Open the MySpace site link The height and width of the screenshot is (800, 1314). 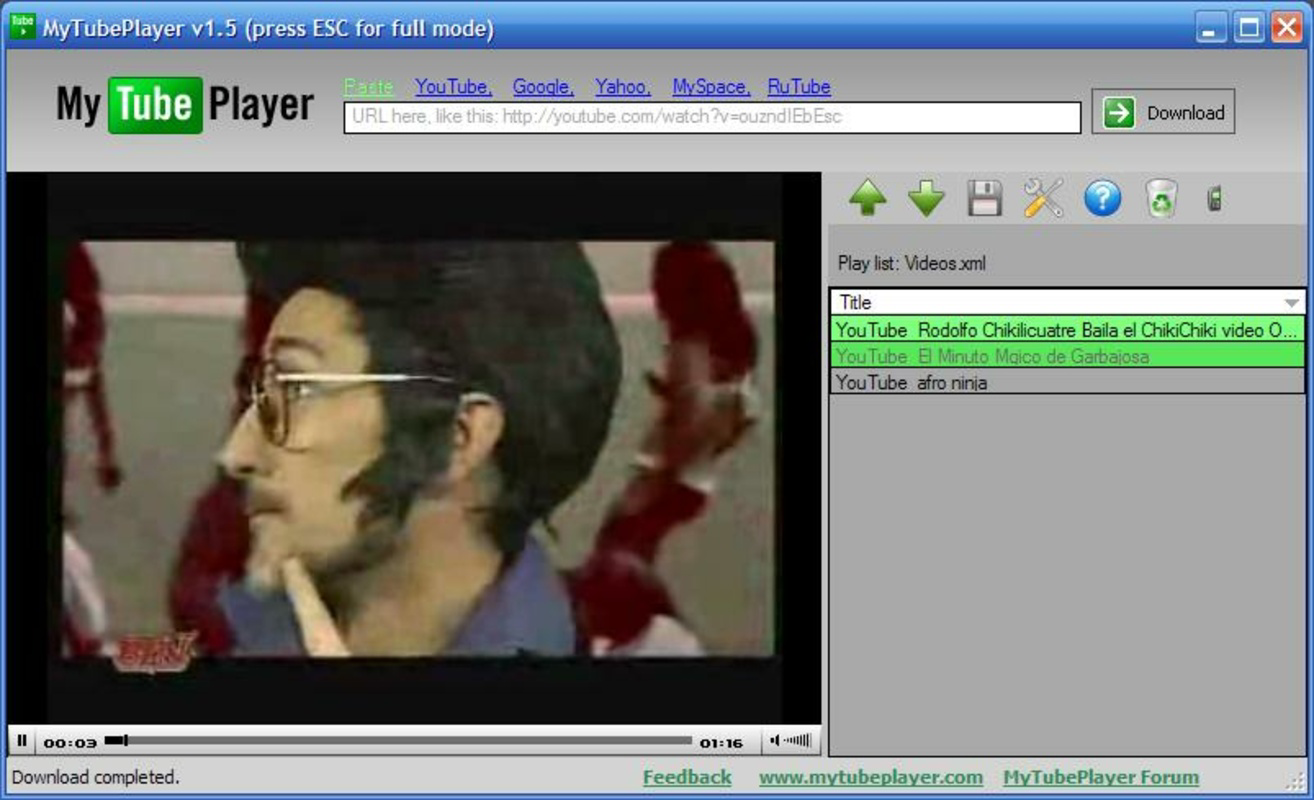point(710,87)
